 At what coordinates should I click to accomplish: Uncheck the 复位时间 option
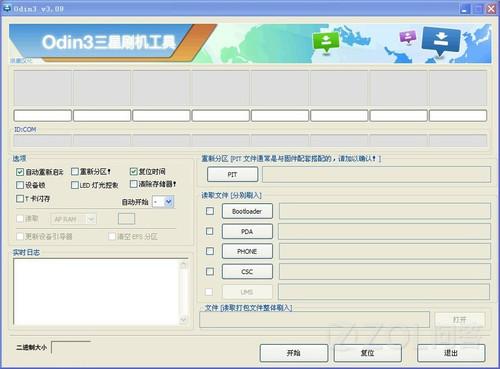(133, 171)
